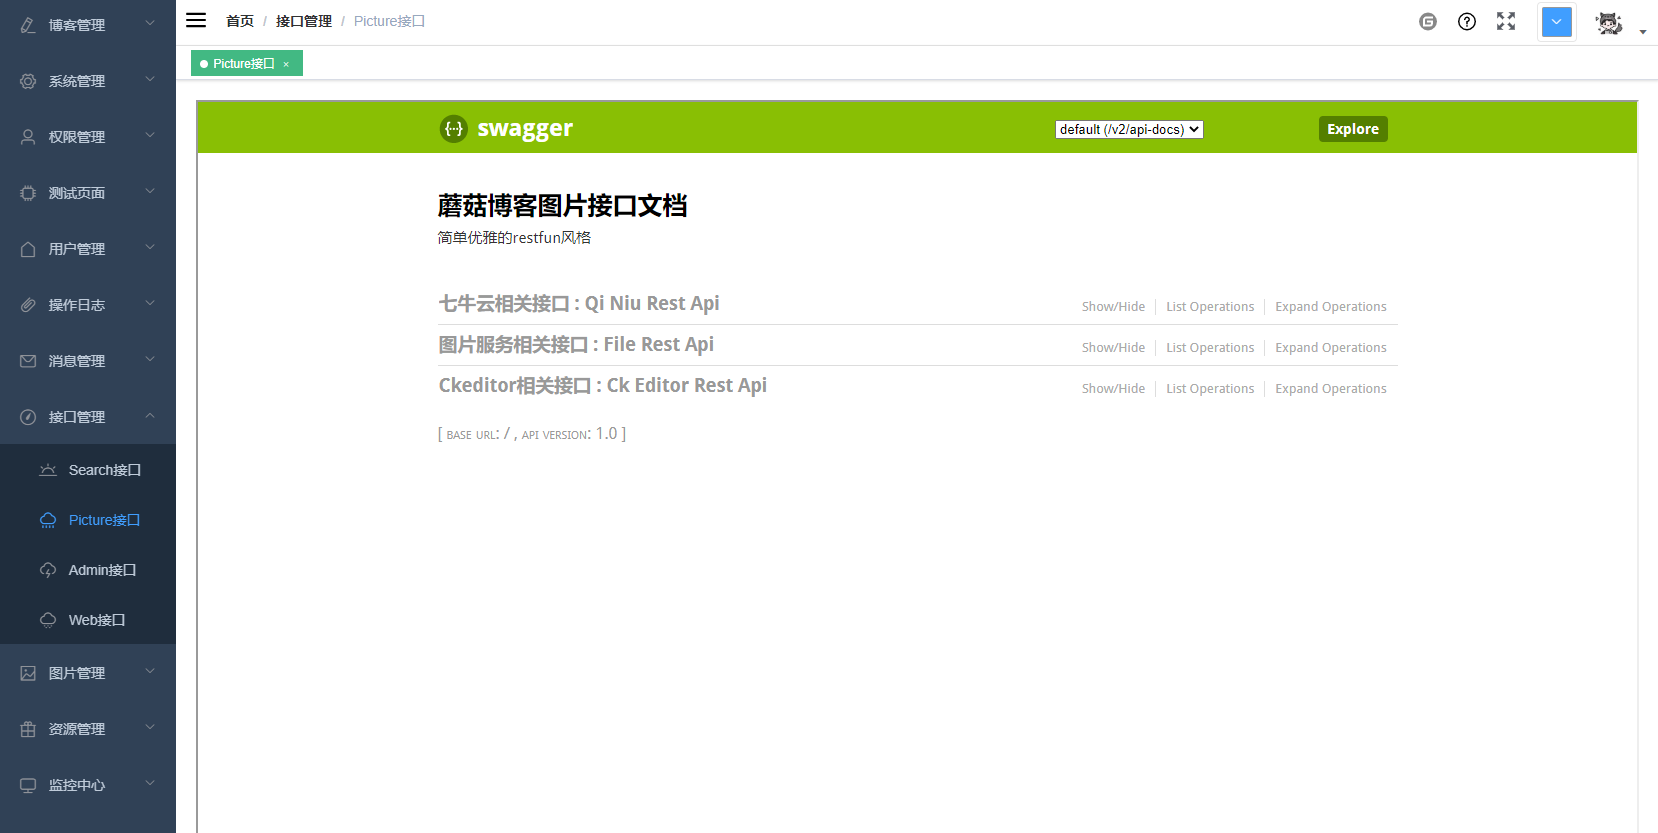The height and width of the screenshot is (833, 1658).
Task: Open the Gitee icon in top bar
Action: (x=1428, y=22)
